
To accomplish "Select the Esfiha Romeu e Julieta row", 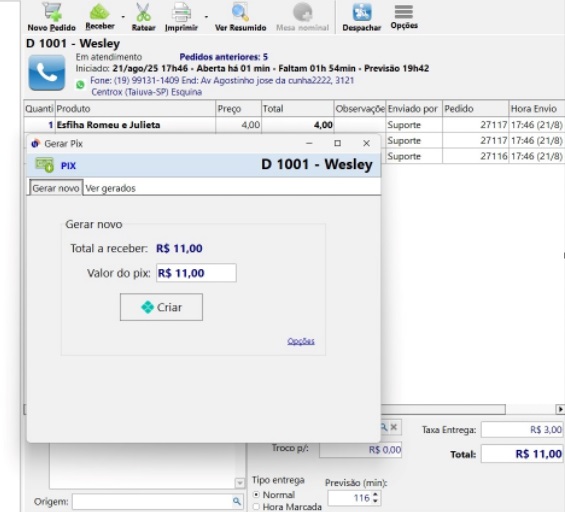I will click(x=294, y=125).
